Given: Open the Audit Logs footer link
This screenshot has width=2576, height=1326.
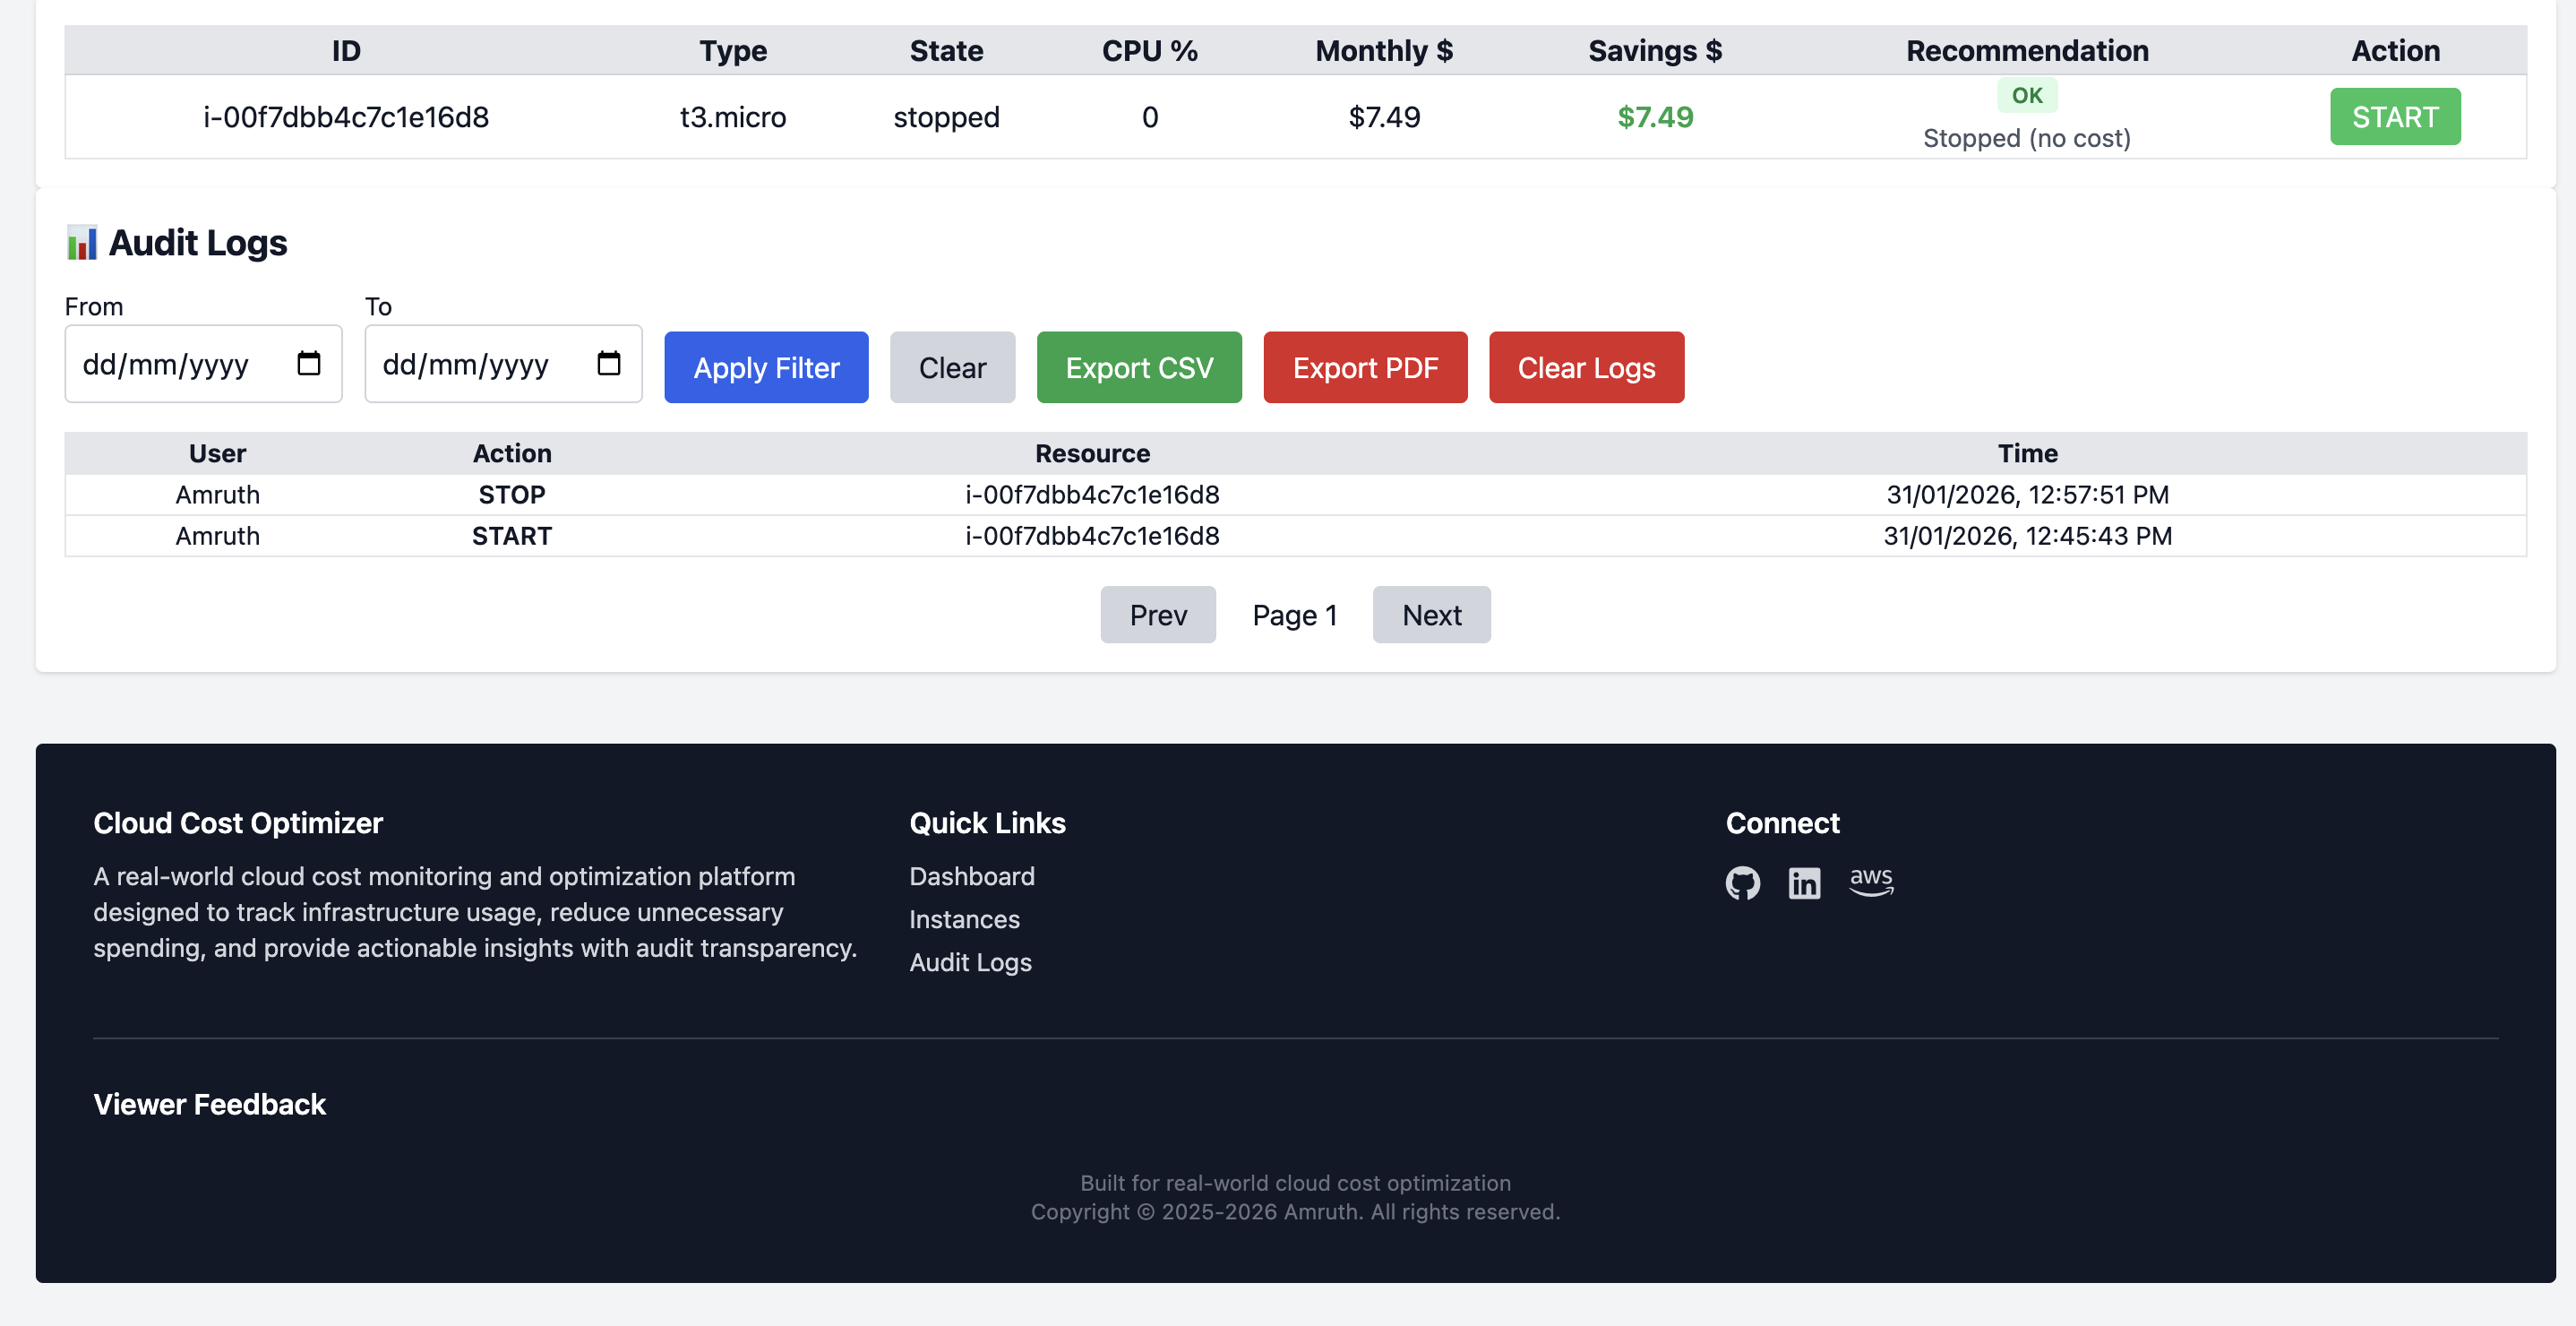Looking at the screenshot, I should pyautogui.click(x=970, y=962).
